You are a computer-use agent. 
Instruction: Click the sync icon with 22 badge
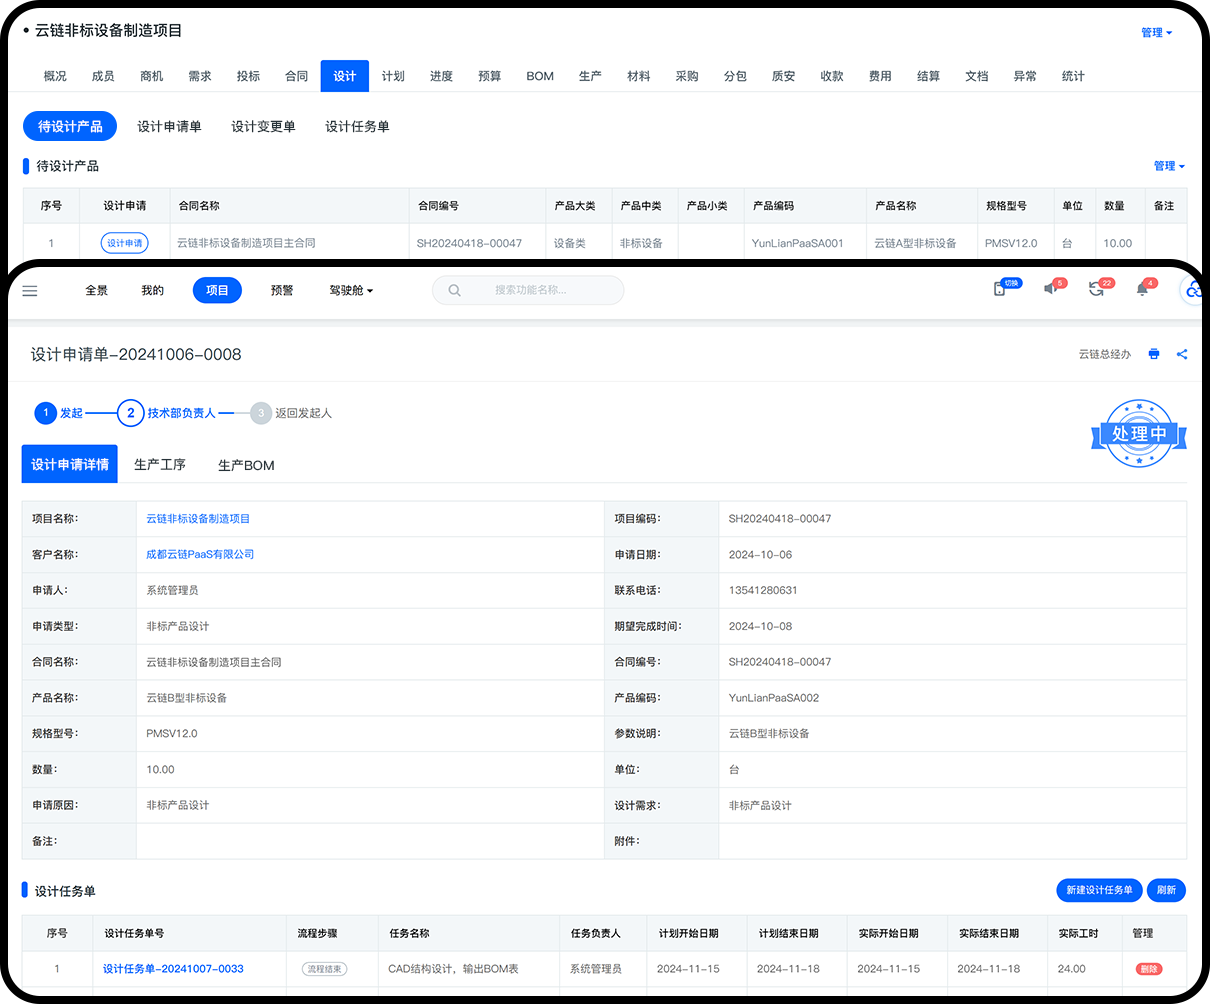click(1096, 289)
